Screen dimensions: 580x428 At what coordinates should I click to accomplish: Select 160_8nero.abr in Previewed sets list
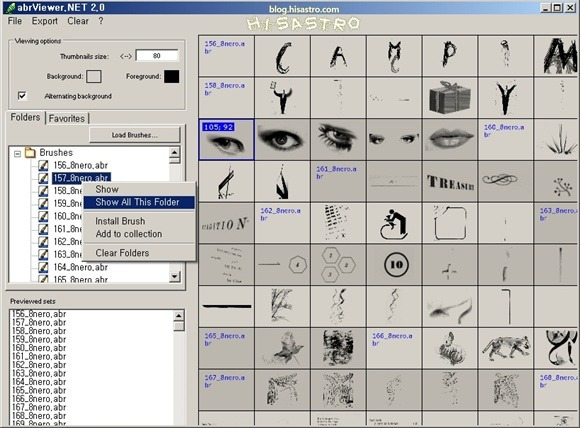point(39,348)
